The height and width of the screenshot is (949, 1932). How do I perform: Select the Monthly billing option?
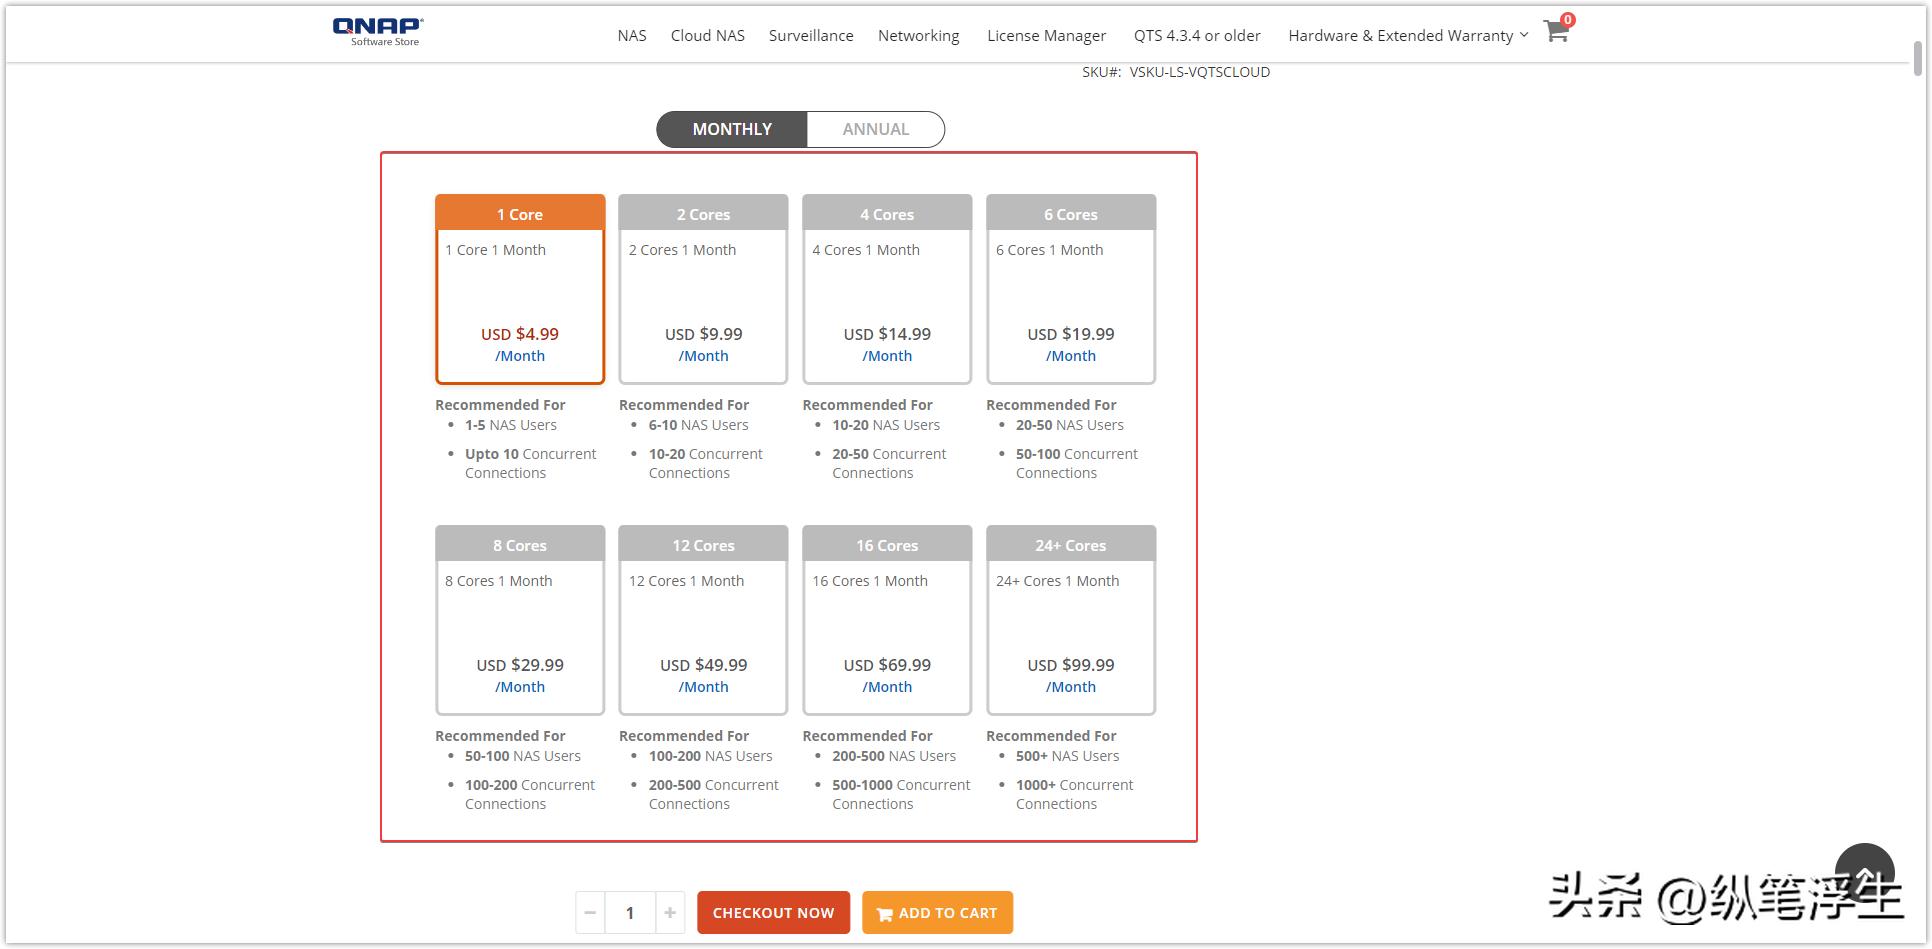(x=732, y=129)
